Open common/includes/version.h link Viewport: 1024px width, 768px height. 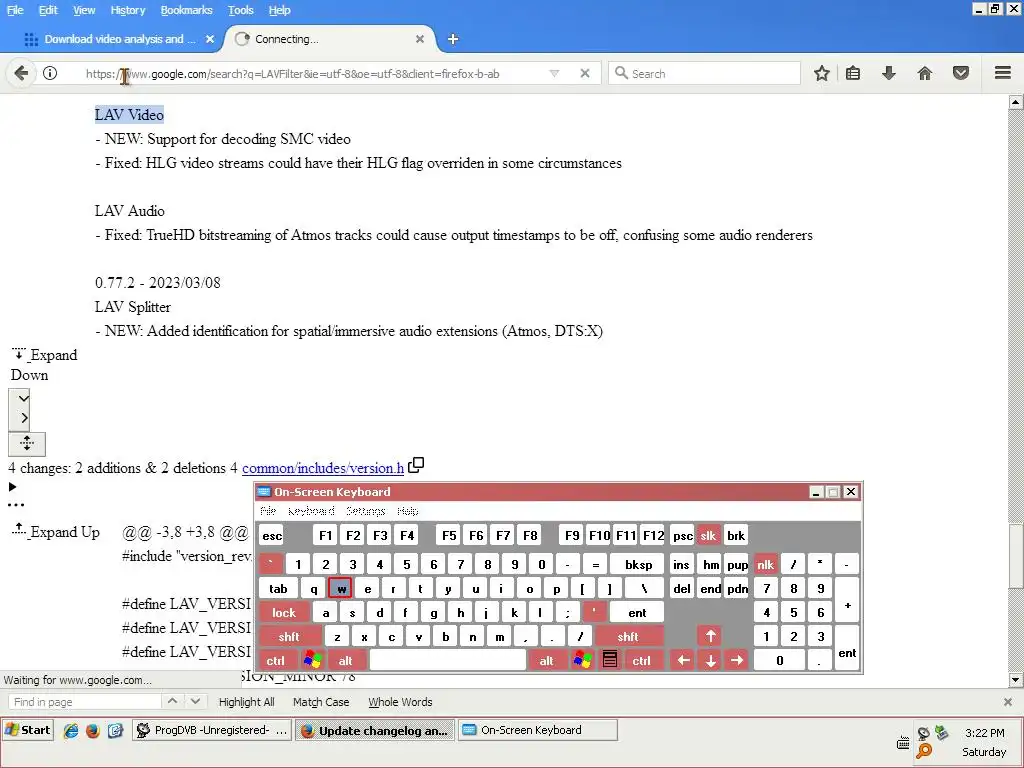click(323, 468)
